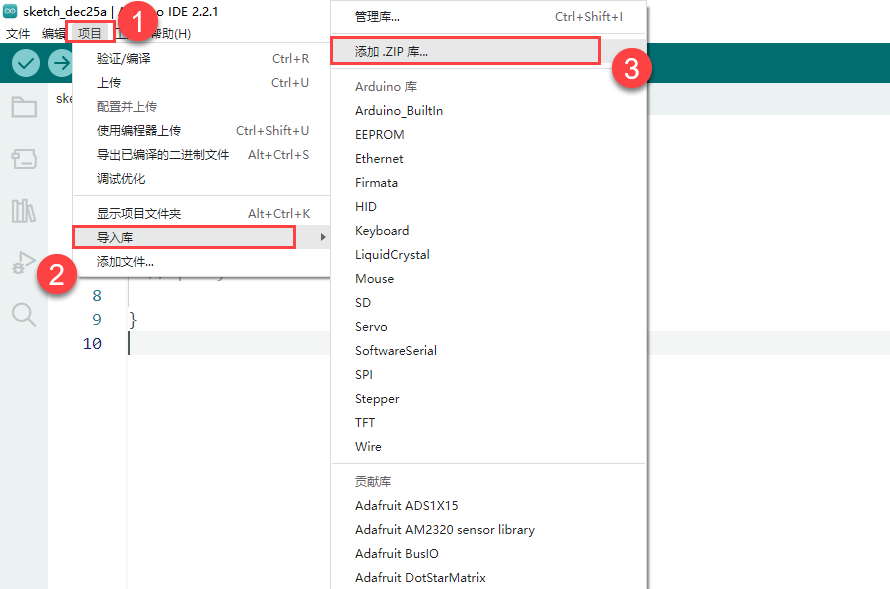The image size is (890, 589).
Task: Choose 管理库... from the submenu
Action: (377, 17)
